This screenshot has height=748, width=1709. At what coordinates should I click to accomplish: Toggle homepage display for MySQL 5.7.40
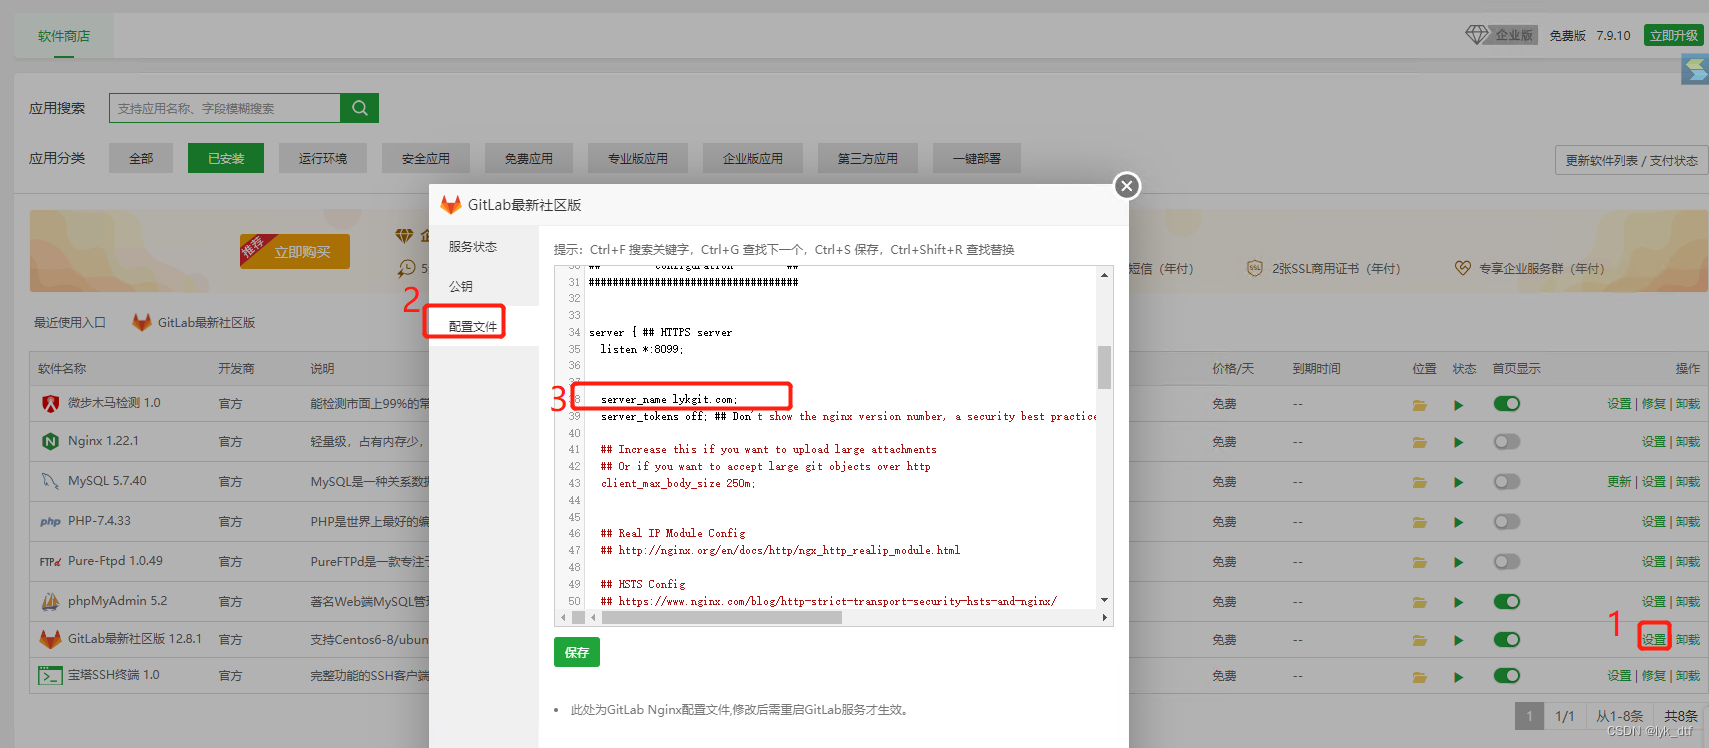point(1507,482)
